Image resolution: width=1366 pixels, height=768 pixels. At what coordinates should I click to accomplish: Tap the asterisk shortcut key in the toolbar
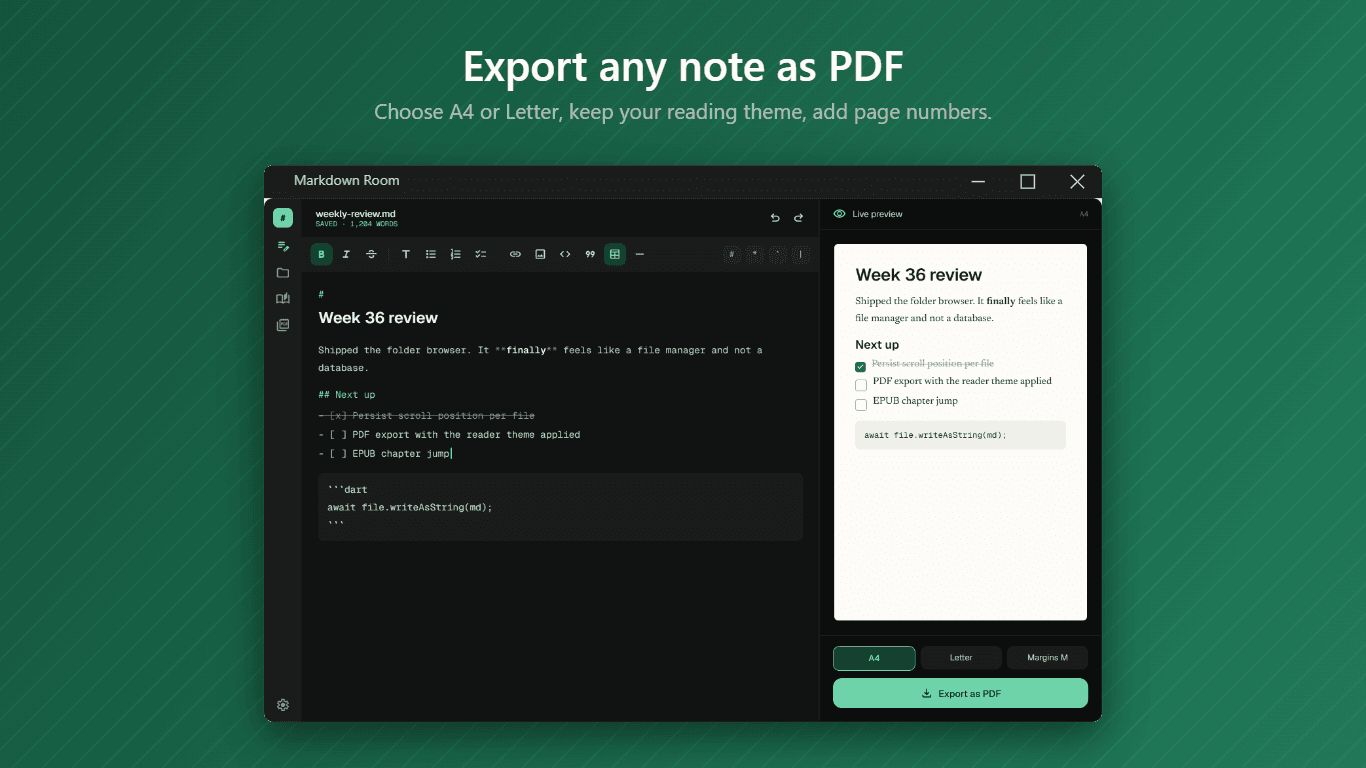(x=754, y=254)
